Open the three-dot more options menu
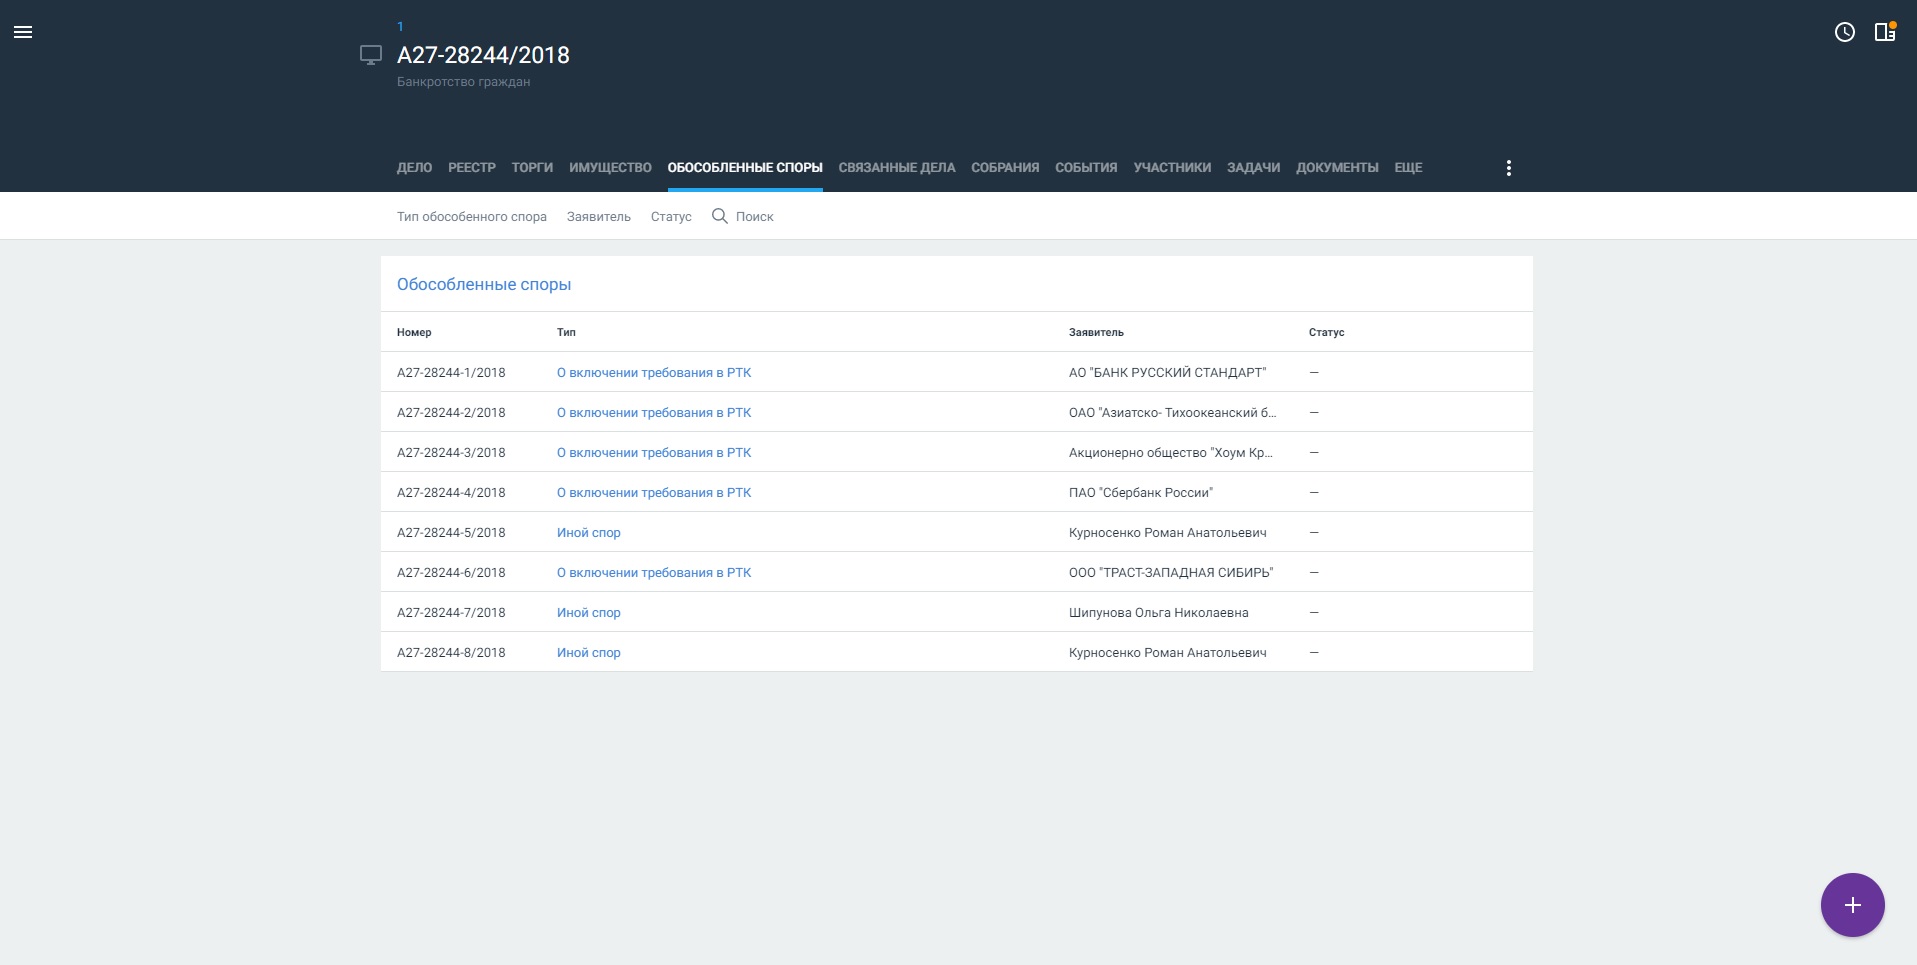The image size is (1917, 965). click(1509, 168)
